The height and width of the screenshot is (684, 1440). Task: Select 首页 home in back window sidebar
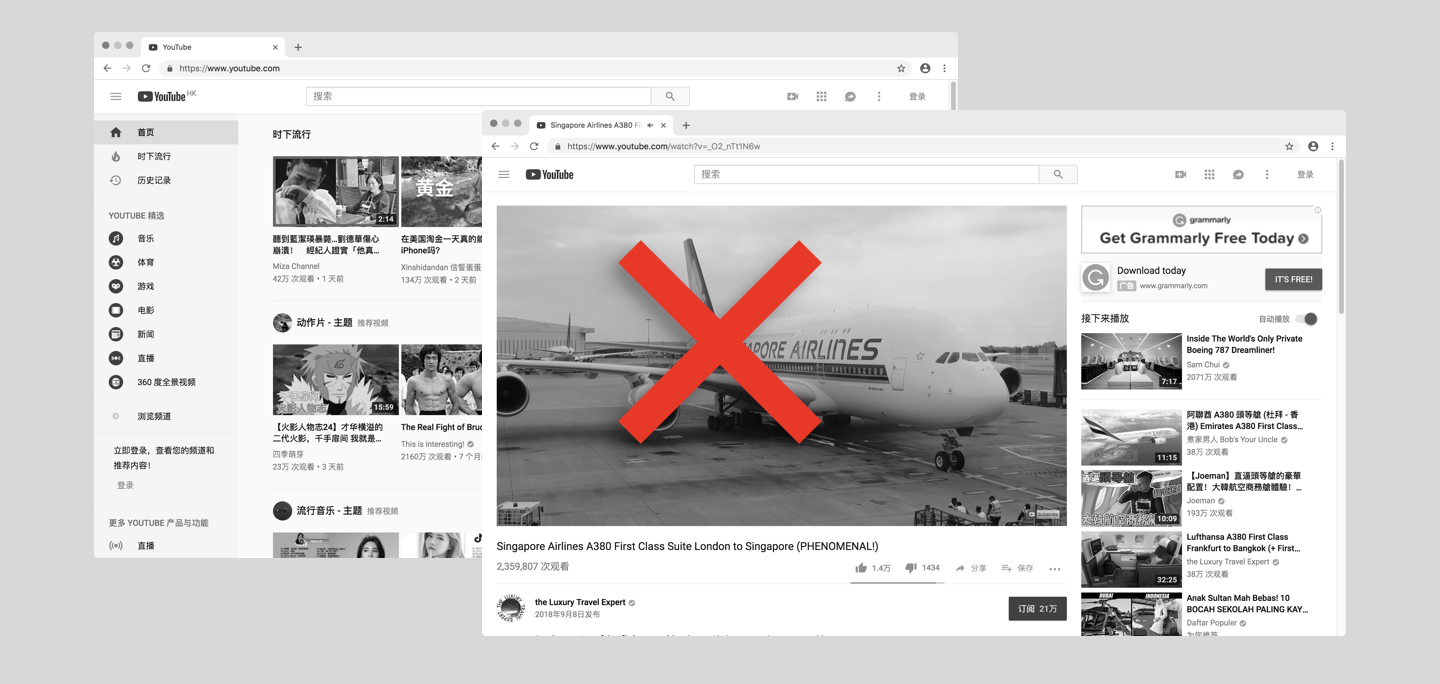166,132
